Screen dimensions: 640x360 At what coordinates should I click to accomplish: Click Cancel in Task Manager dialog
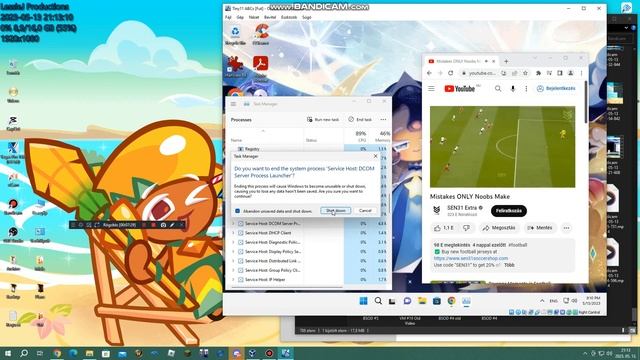click(x=365, y=211)
